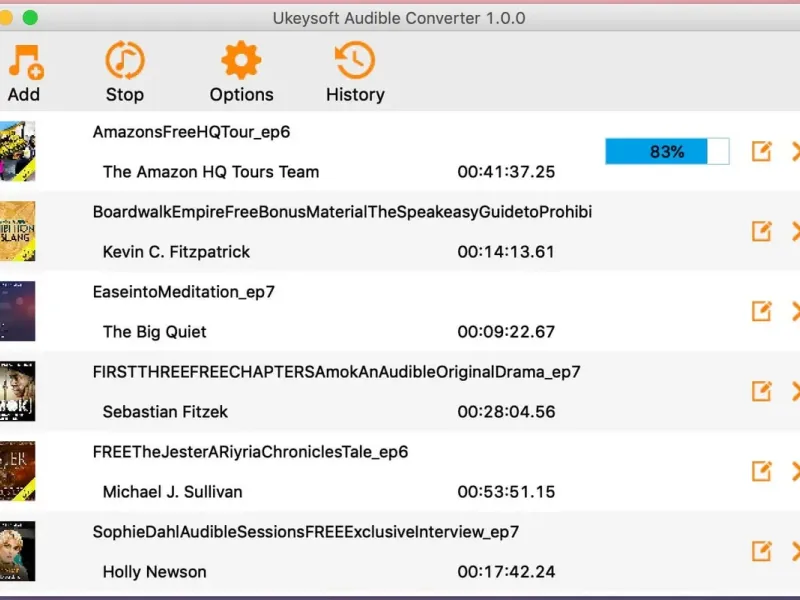The height and width of the screenshot is (600, 800).
Task: Click author Holly Newson
Action: coord(155,572)
